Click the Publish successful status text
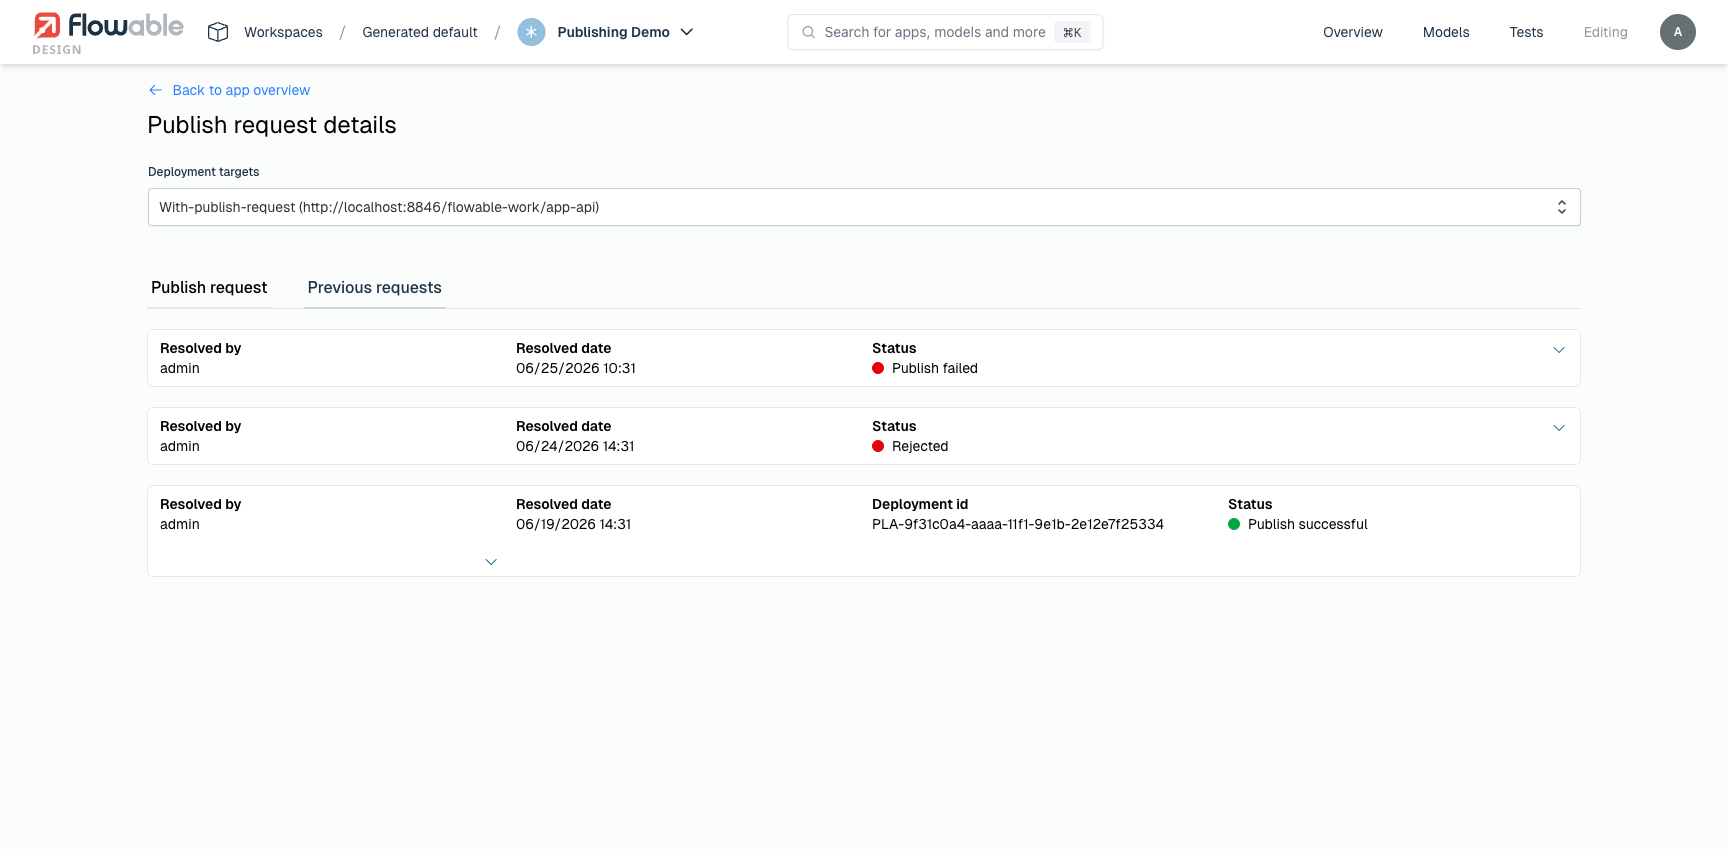1728x849 pixels. [1308, 524]
